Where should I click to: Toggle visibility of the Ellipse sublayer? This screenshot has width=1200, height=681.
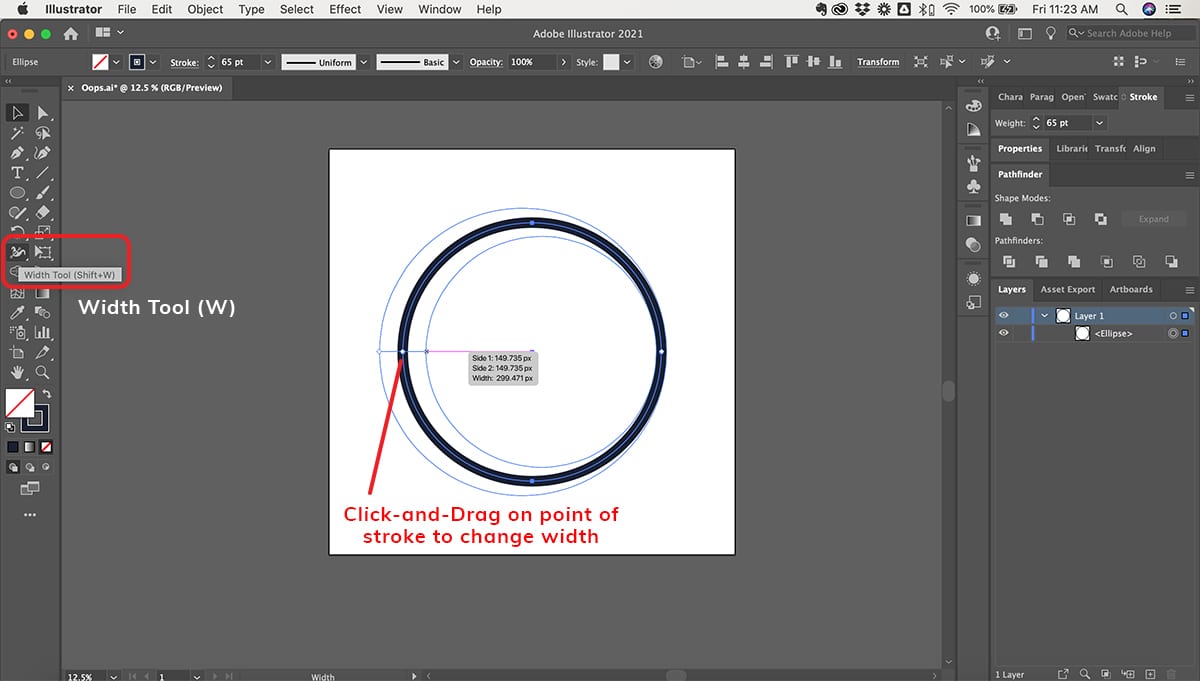[x=1004, y=334]
